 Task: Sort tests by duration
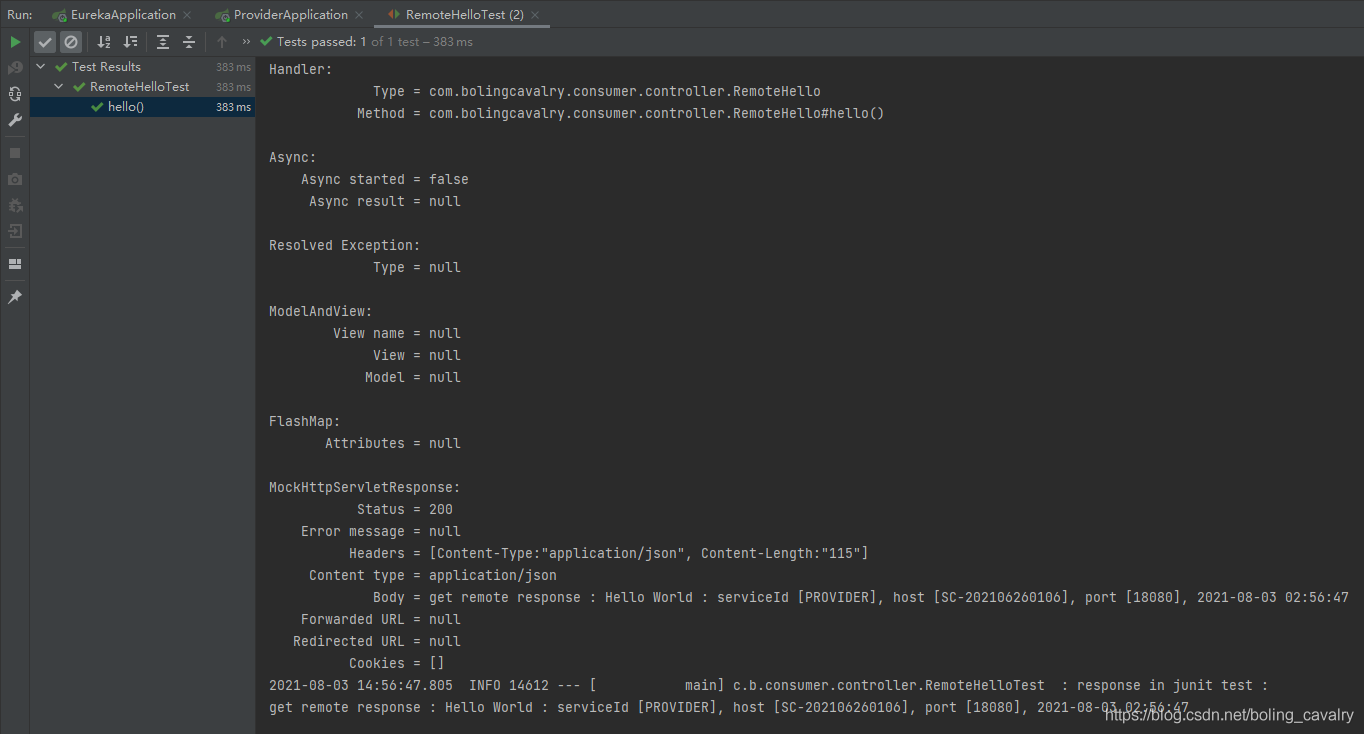[130, 42]
